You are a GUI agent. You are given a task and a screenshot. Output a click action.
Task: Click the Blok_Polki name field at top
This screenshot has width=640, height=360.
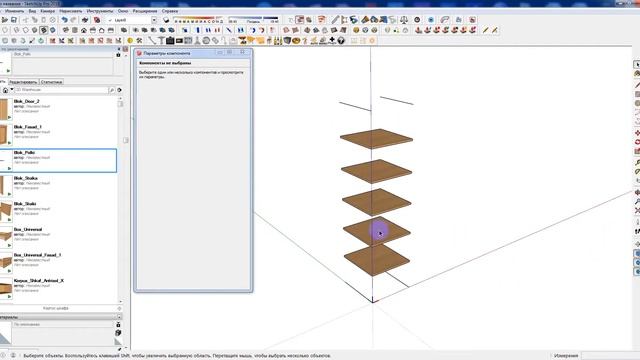(x=63, y=54)
